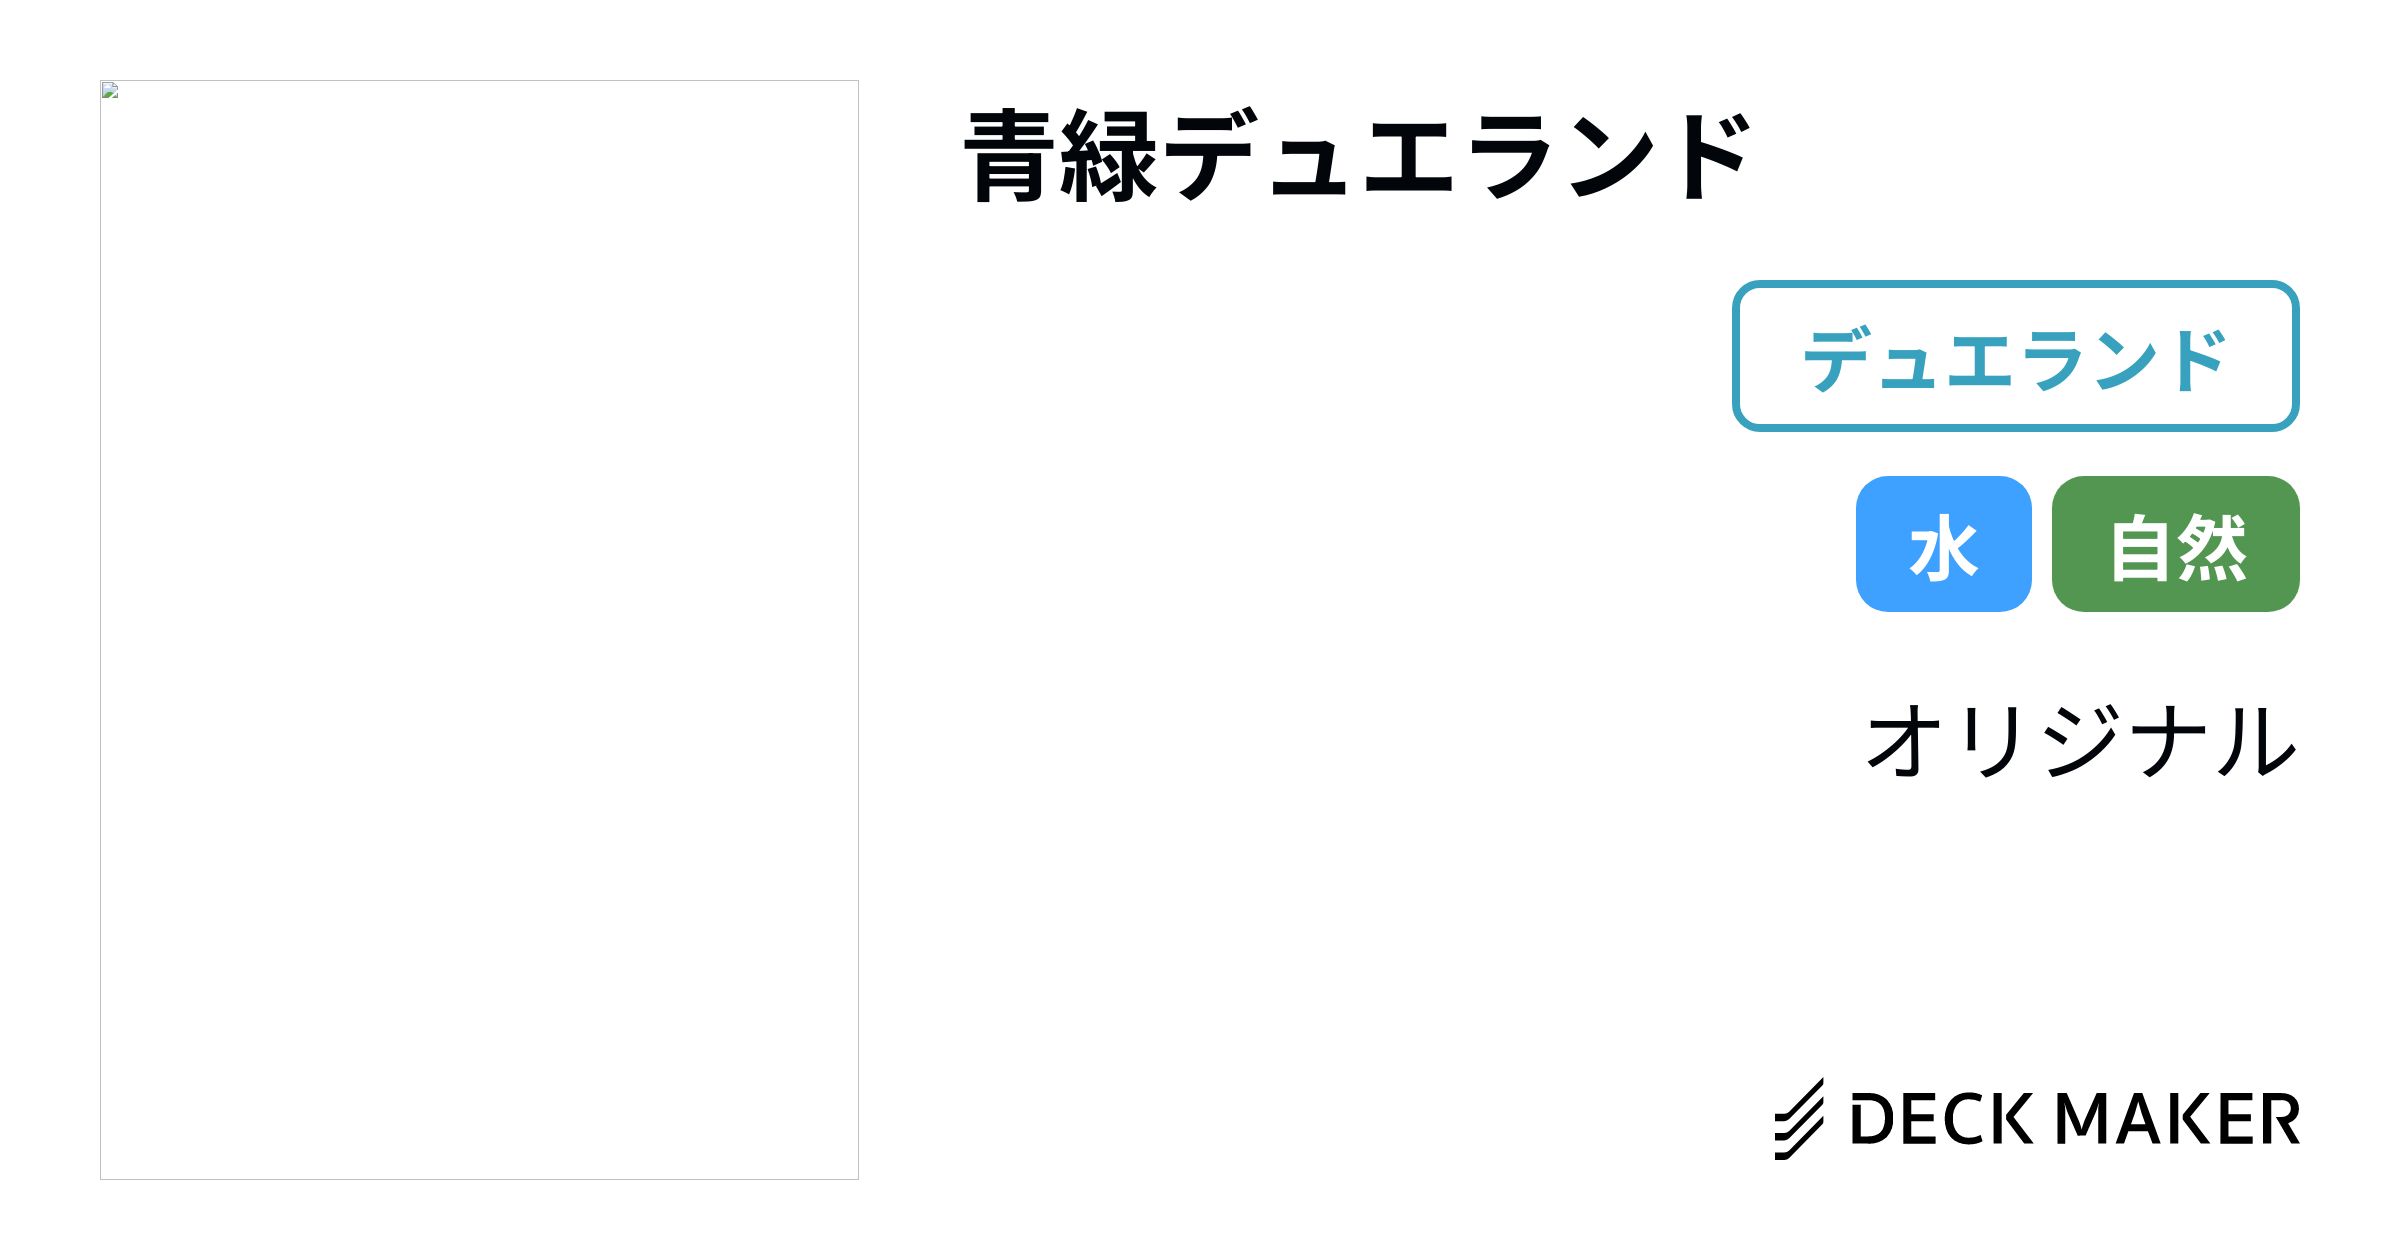Click the teal border of デュエランド tag

[2015, 285]
